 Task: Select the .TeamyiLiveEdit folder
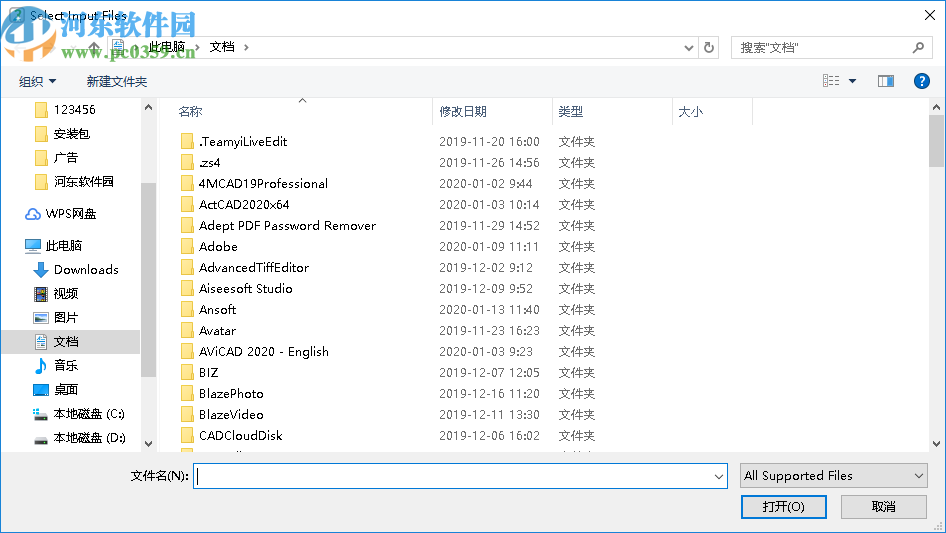click(x=234, y=141)
